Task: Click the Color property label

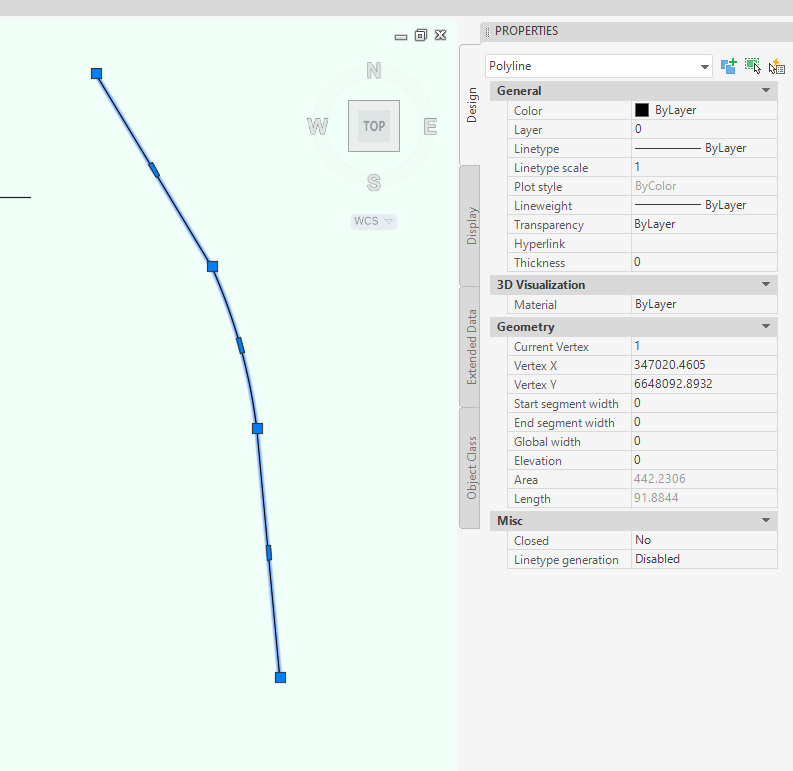Action: click(527, 111)
